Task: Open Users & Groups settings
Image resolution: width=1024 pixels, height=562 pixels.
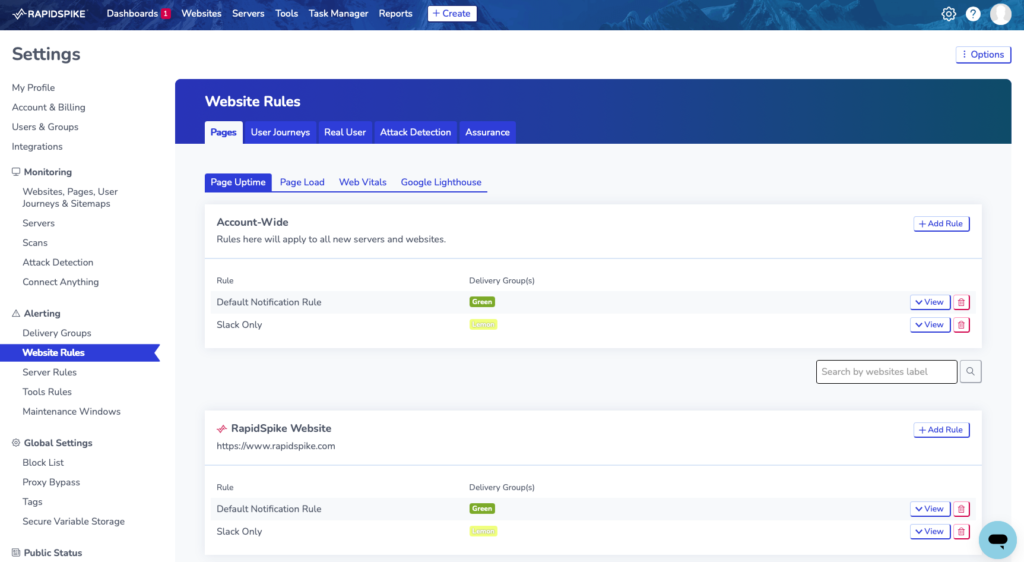Action: 45,127
